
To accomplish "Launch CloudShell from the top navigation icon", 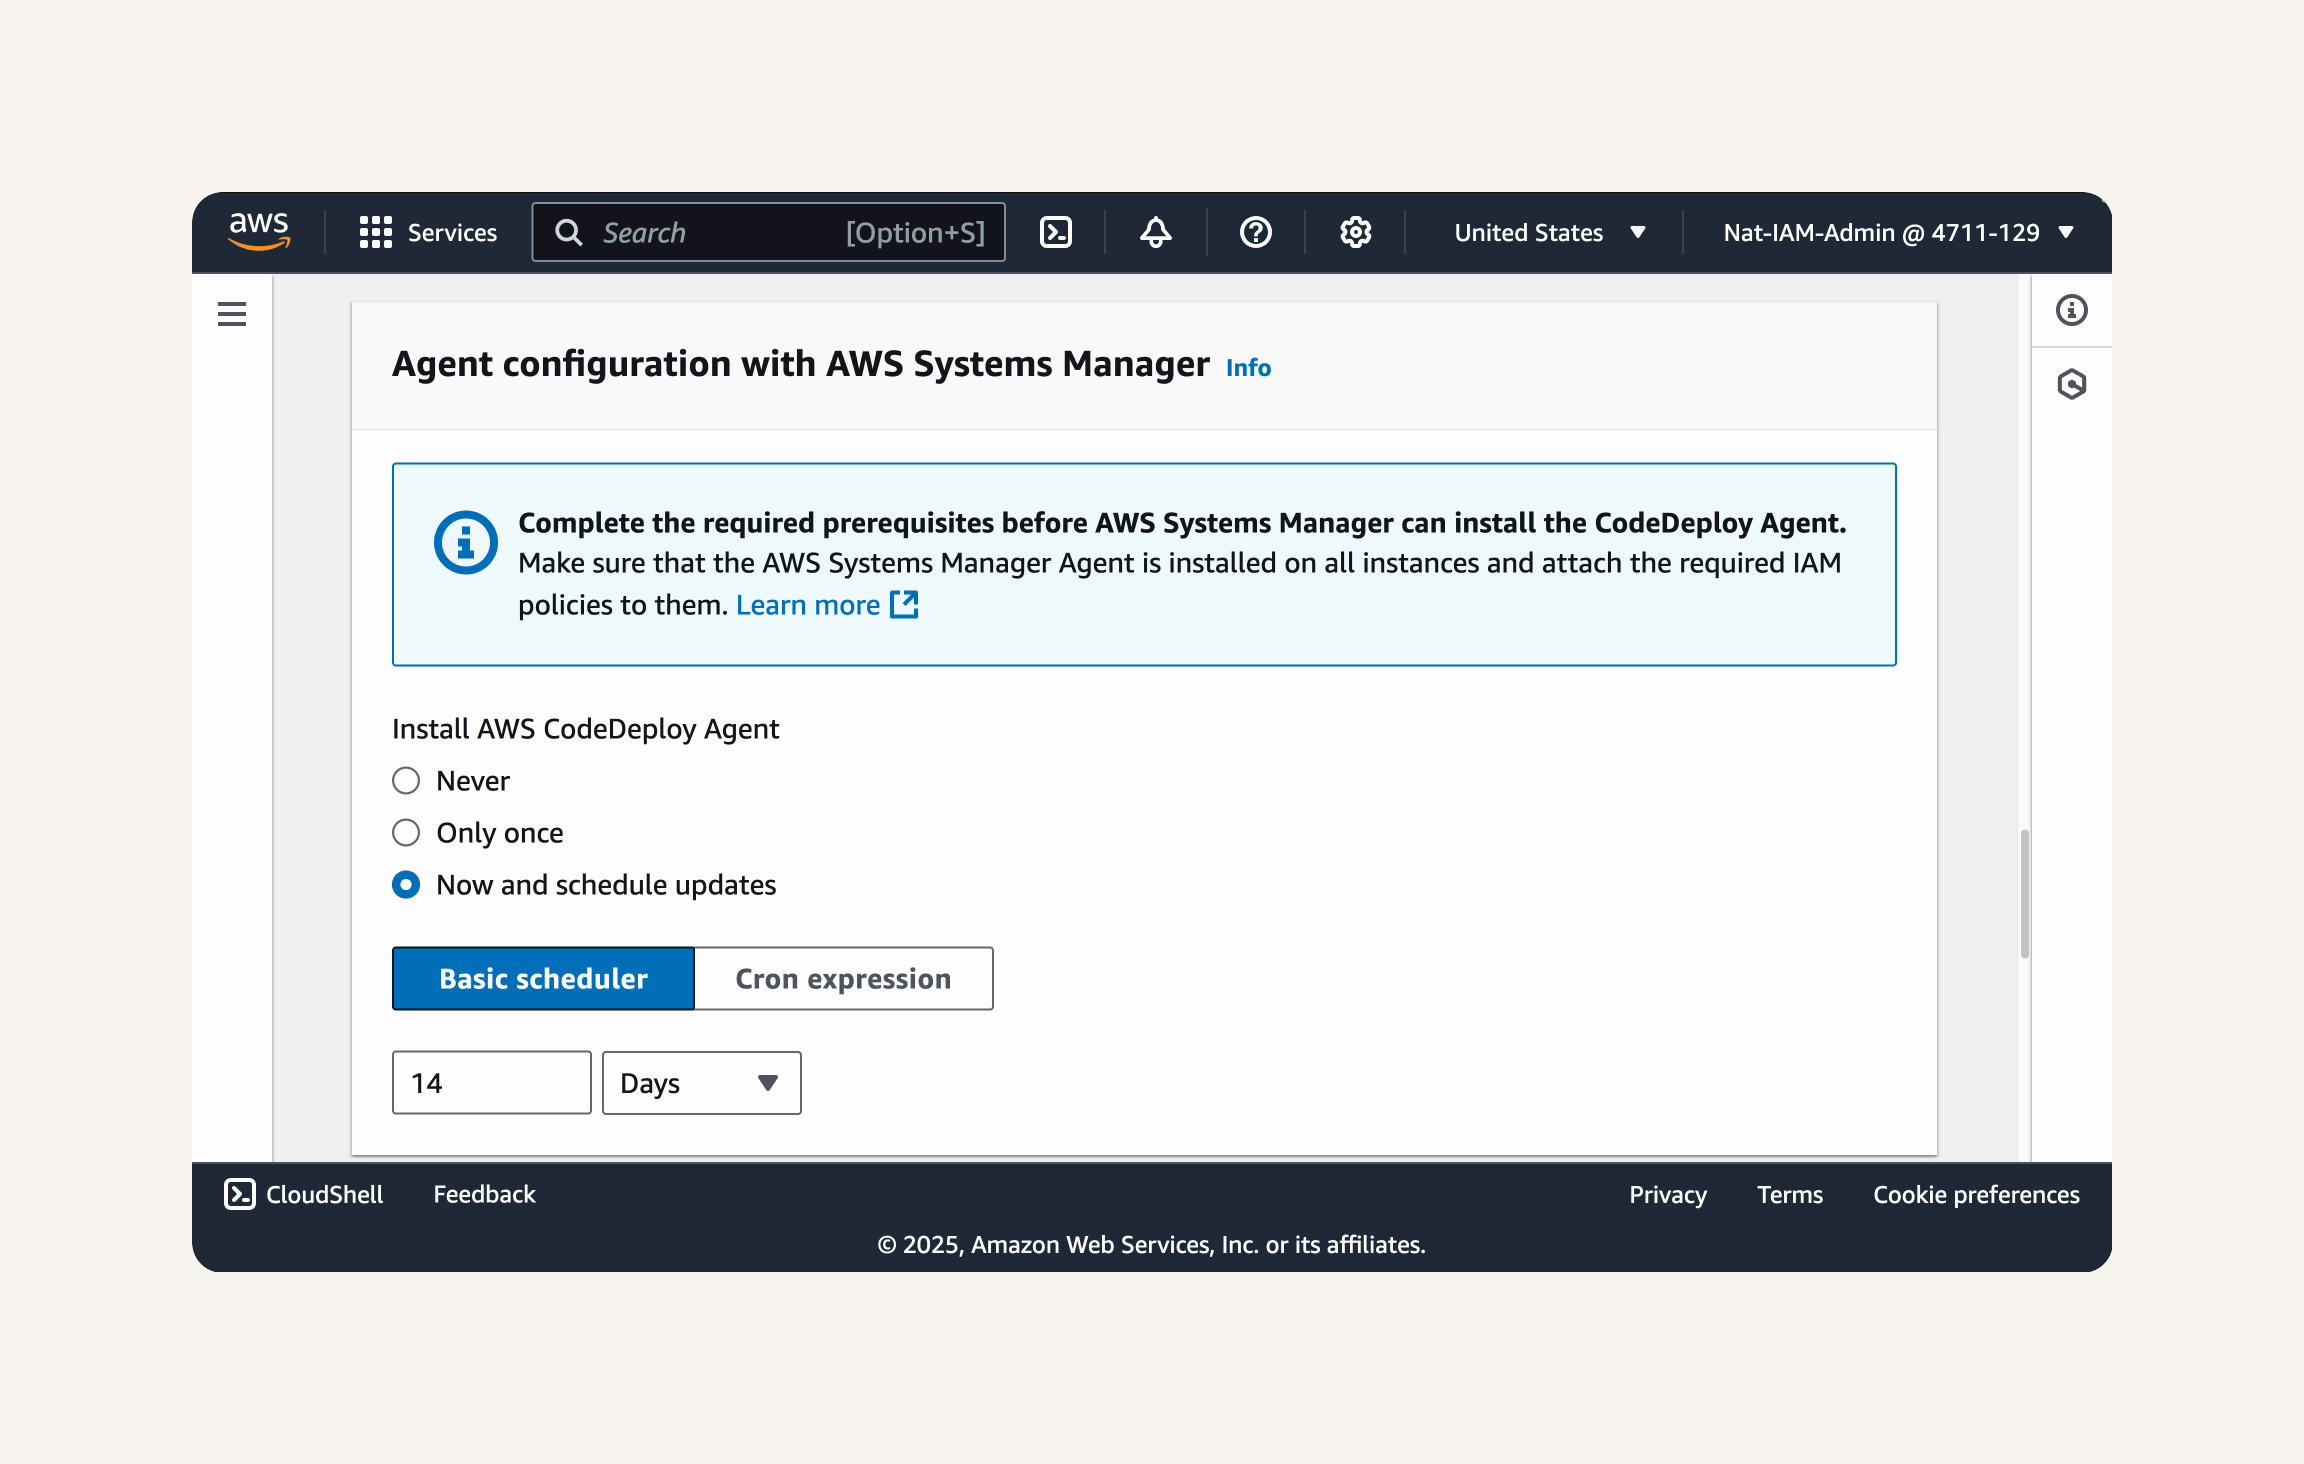I will pyautogui.click(x=1056, y=232).
